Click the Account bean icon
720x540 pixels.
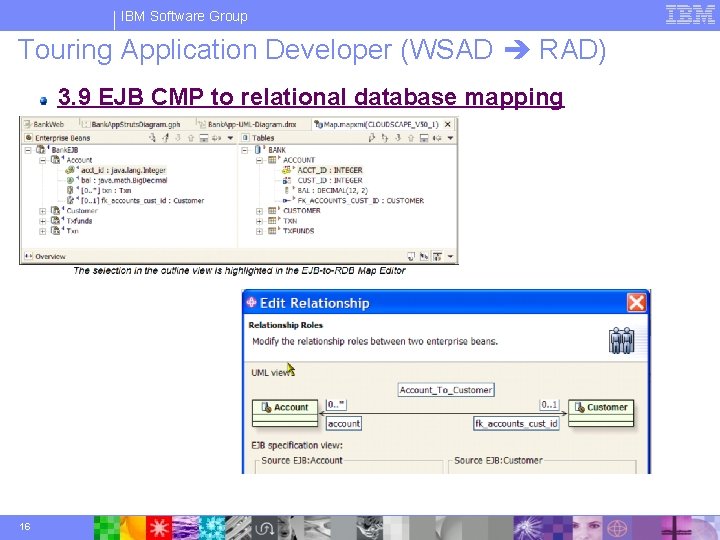(x=56, y=160)
